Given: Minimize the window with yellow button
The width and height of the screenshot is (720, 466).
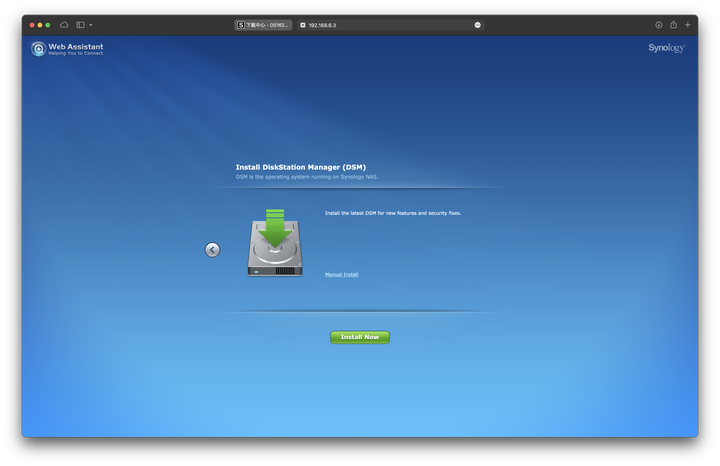Looking at the screenshot, I should click(40, 25).
